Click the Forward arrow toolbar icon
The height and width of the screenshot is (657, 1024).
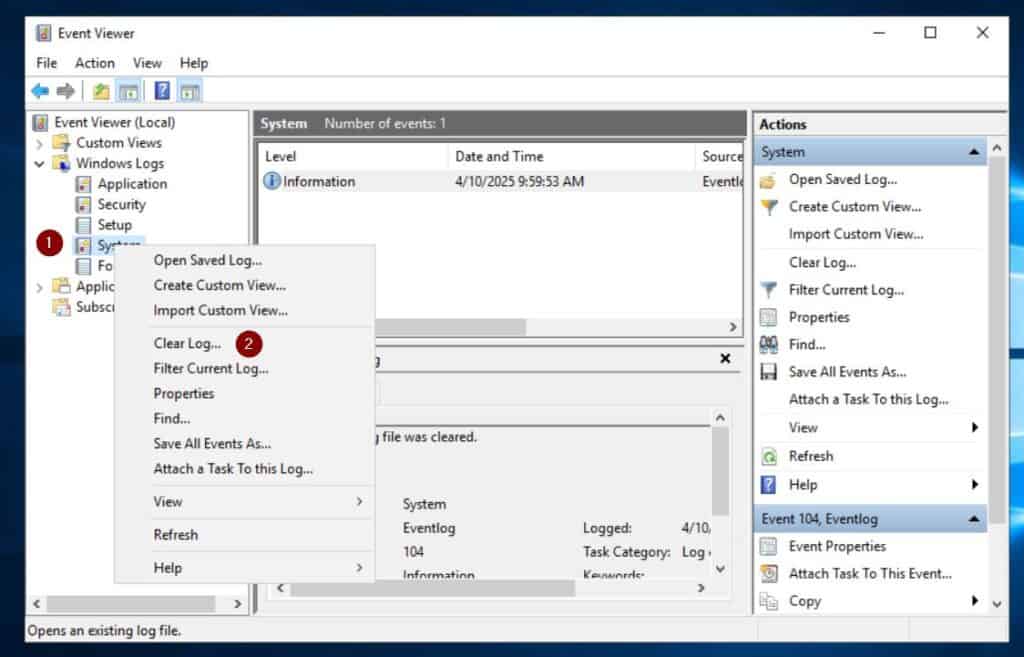tap(65, 91)
